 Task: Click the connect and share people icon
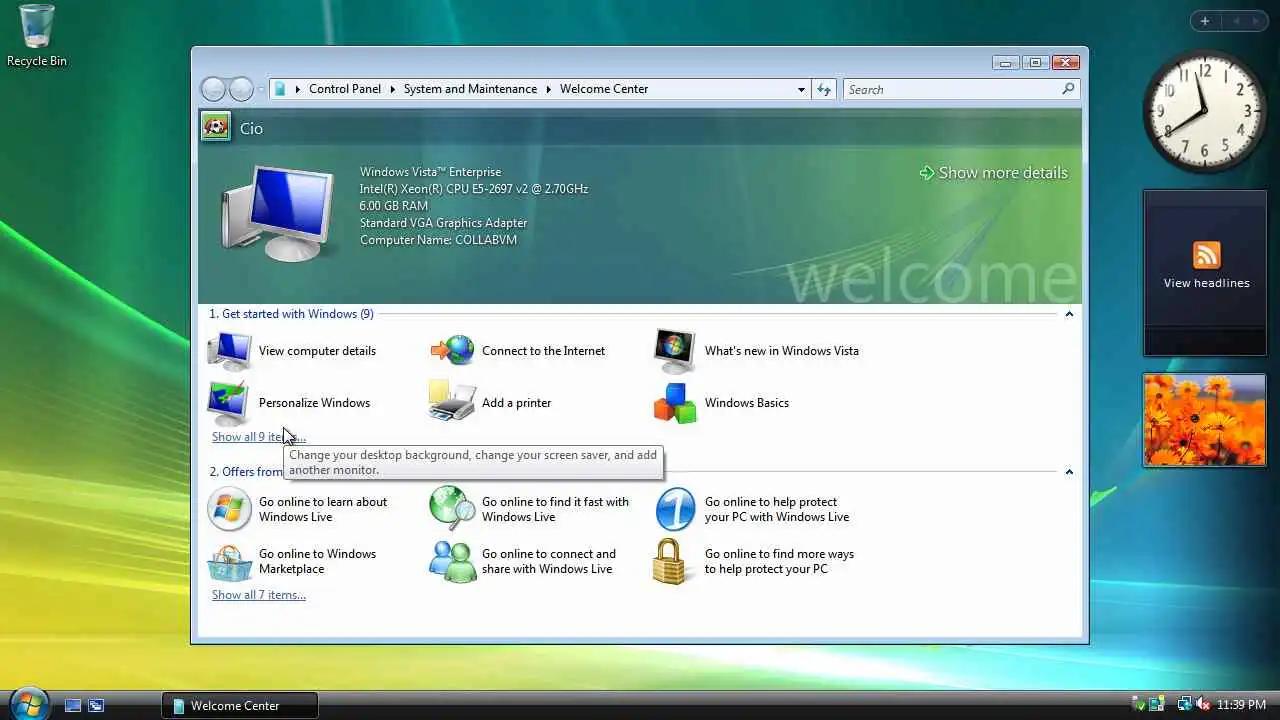452,561
